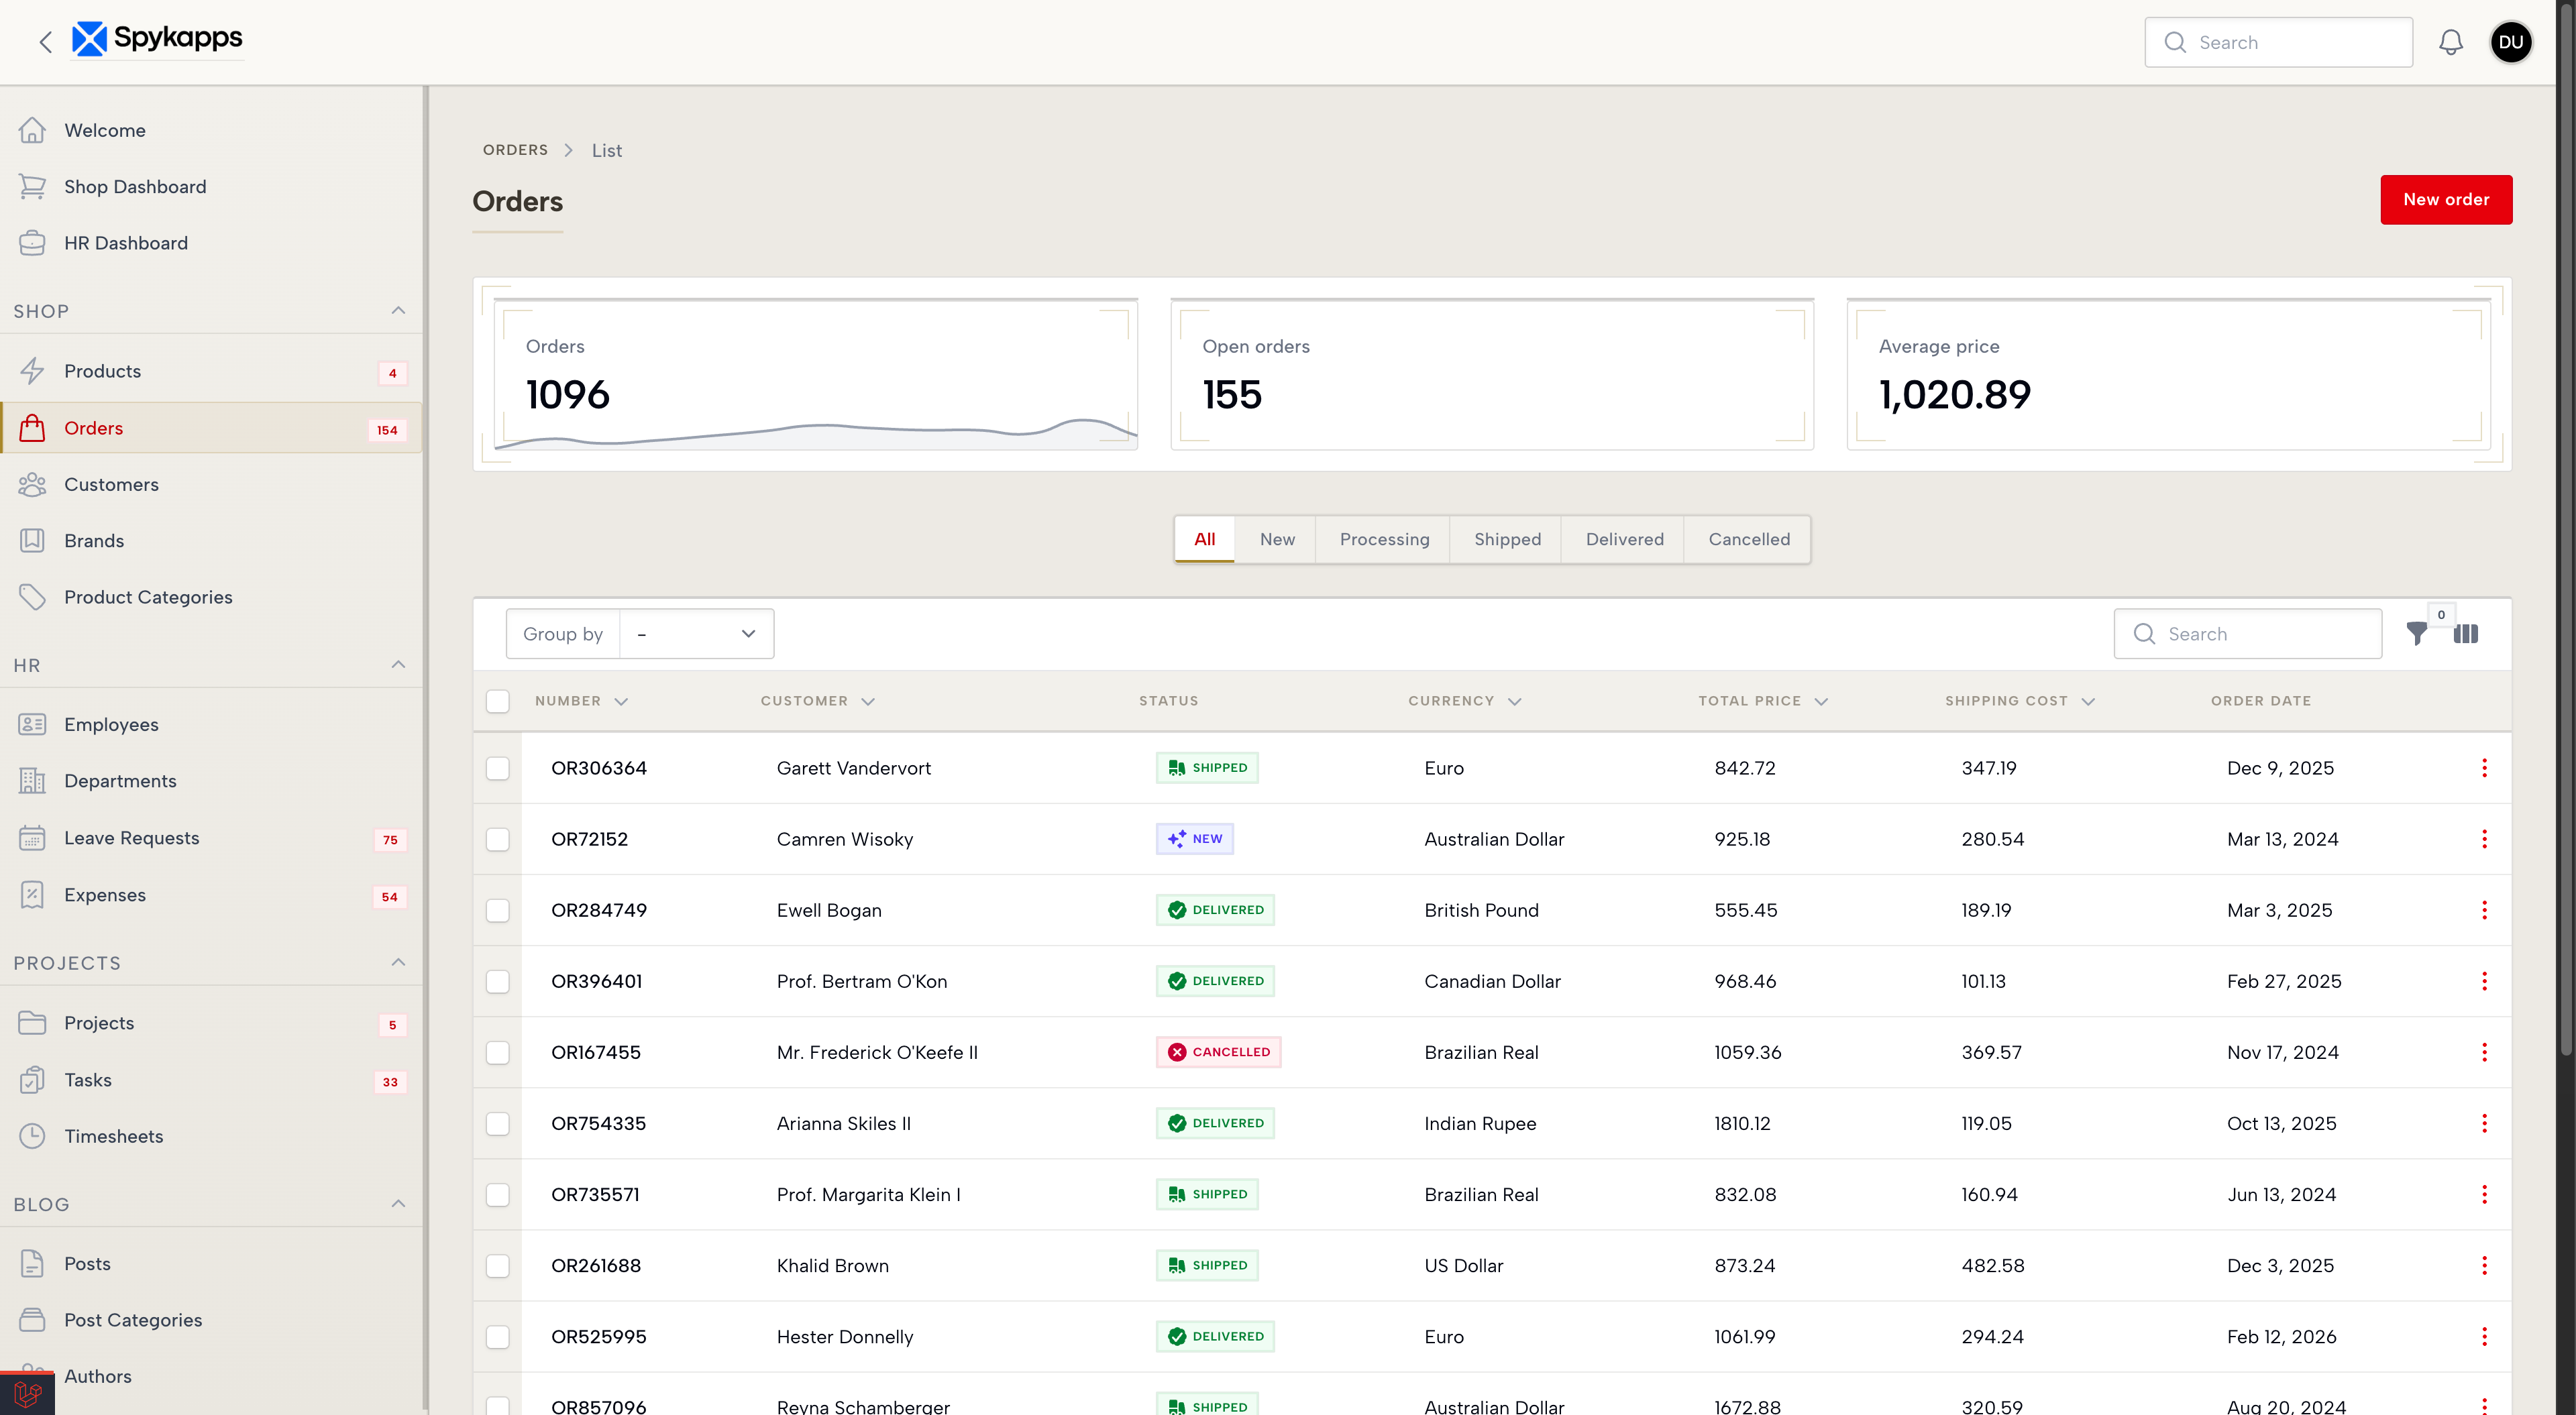Collapse the SHOP sidebar section
This screenshot has width=2576, height=1415.
pyautogui.click(x=398, y=311)
